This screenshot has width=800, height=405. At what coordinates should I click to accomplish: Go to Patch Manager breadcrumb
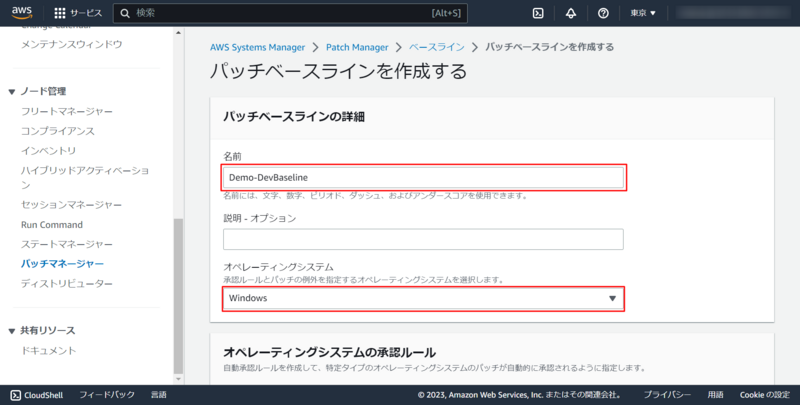click(357, 47)
